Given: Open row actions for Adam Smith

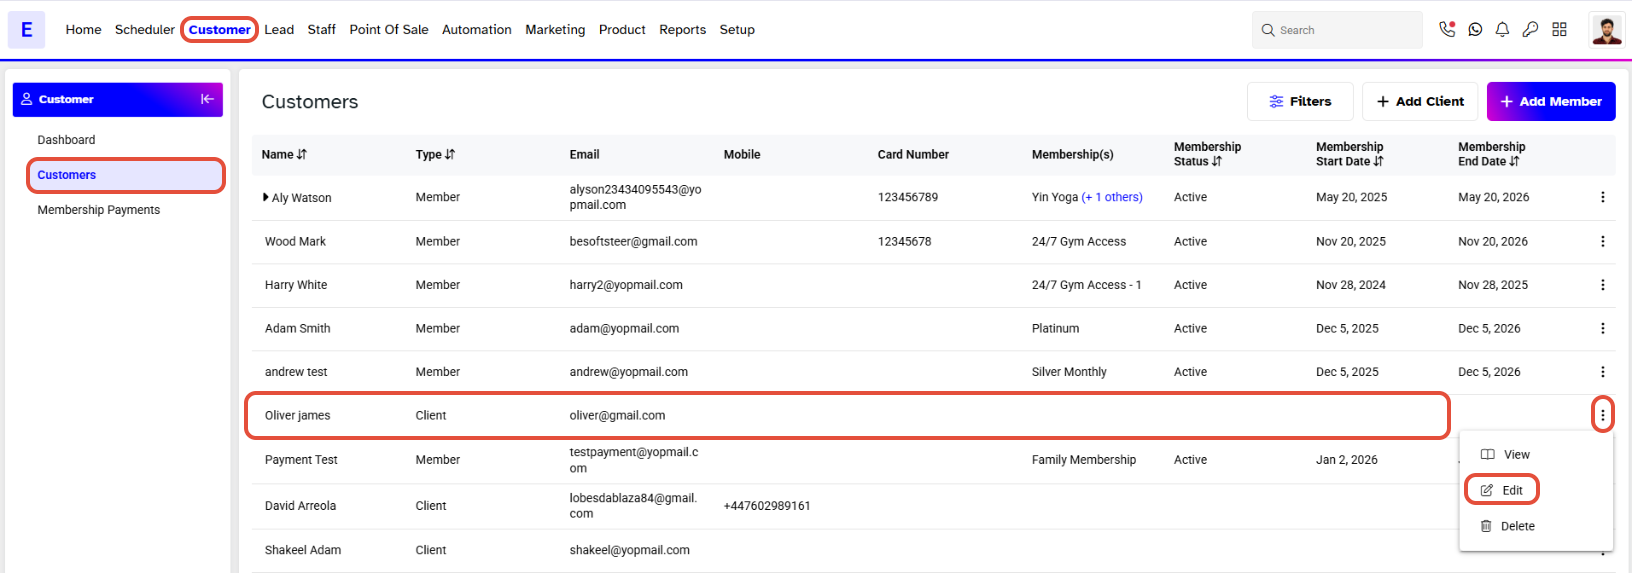Looking at the screenshot, I should coord(1602,328).
